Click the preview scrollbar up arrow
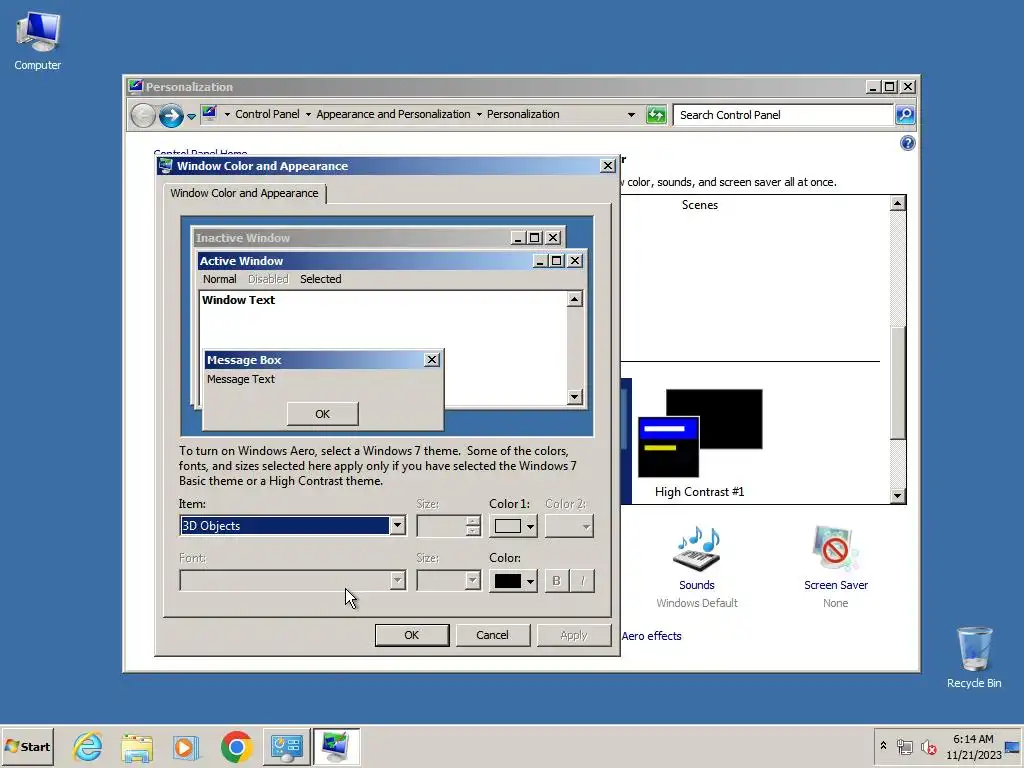This screenshot has height=768, width=1024. point(574,299)
